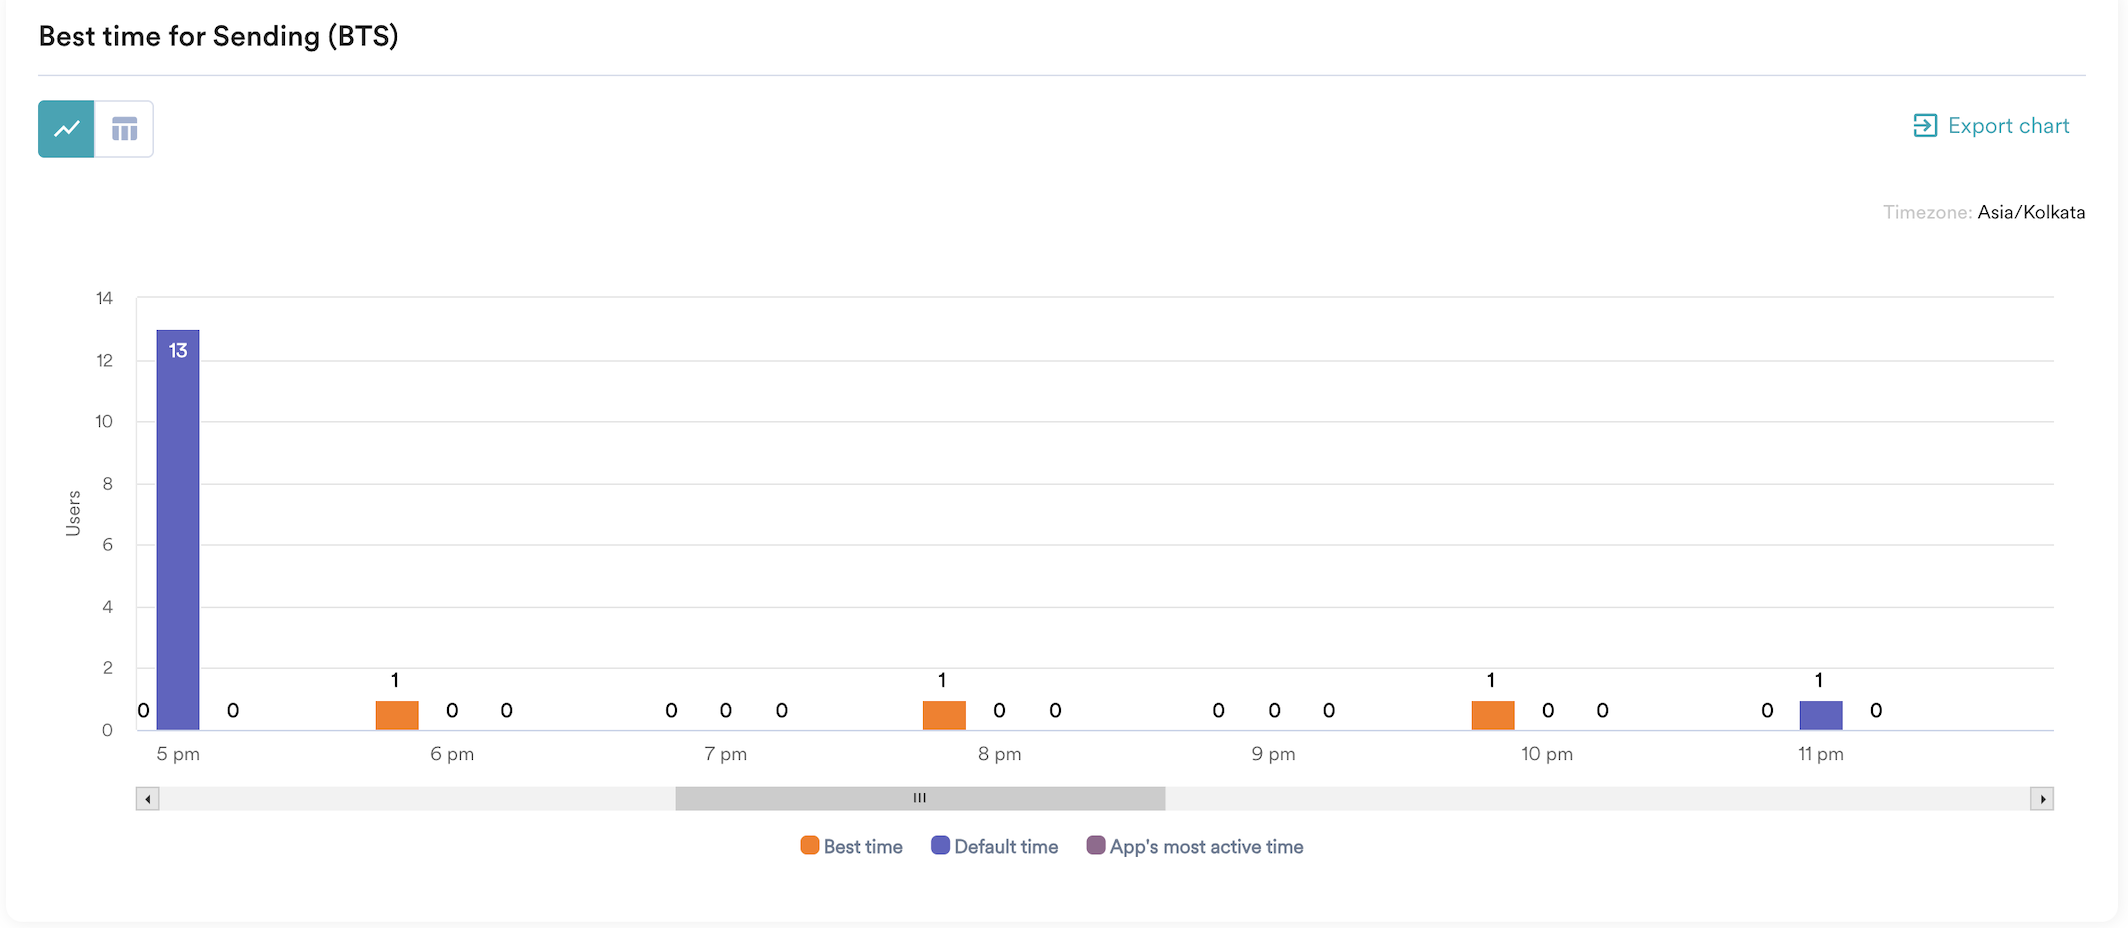Click the orange Best time bar before 10 pm
The image size is (2128, 928).
coord(1493,715)
